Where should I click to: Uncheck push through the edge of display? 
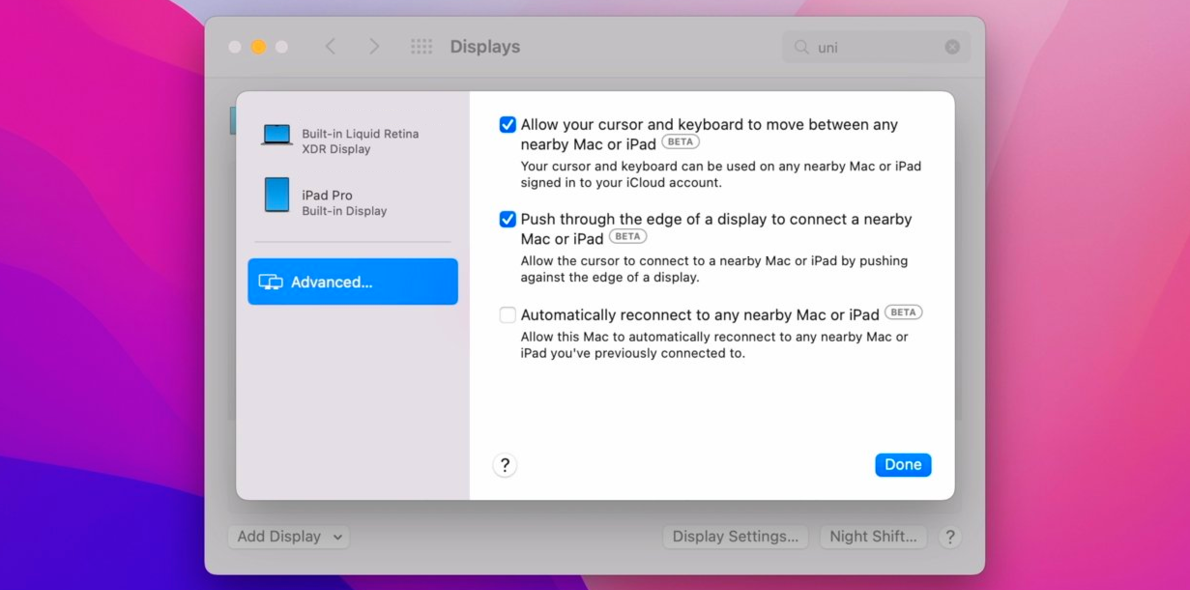508,219
